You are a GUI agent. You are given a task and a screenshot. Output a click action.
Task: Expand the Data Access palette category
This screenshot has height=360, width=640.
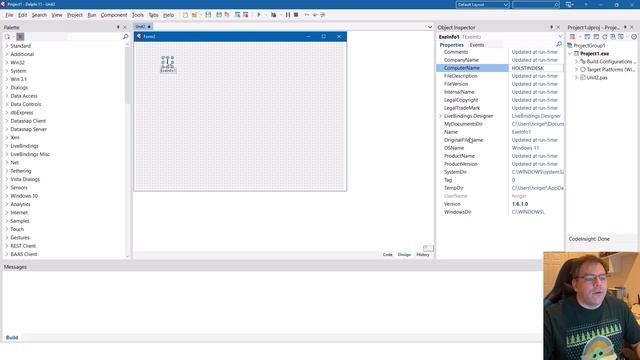7,96
